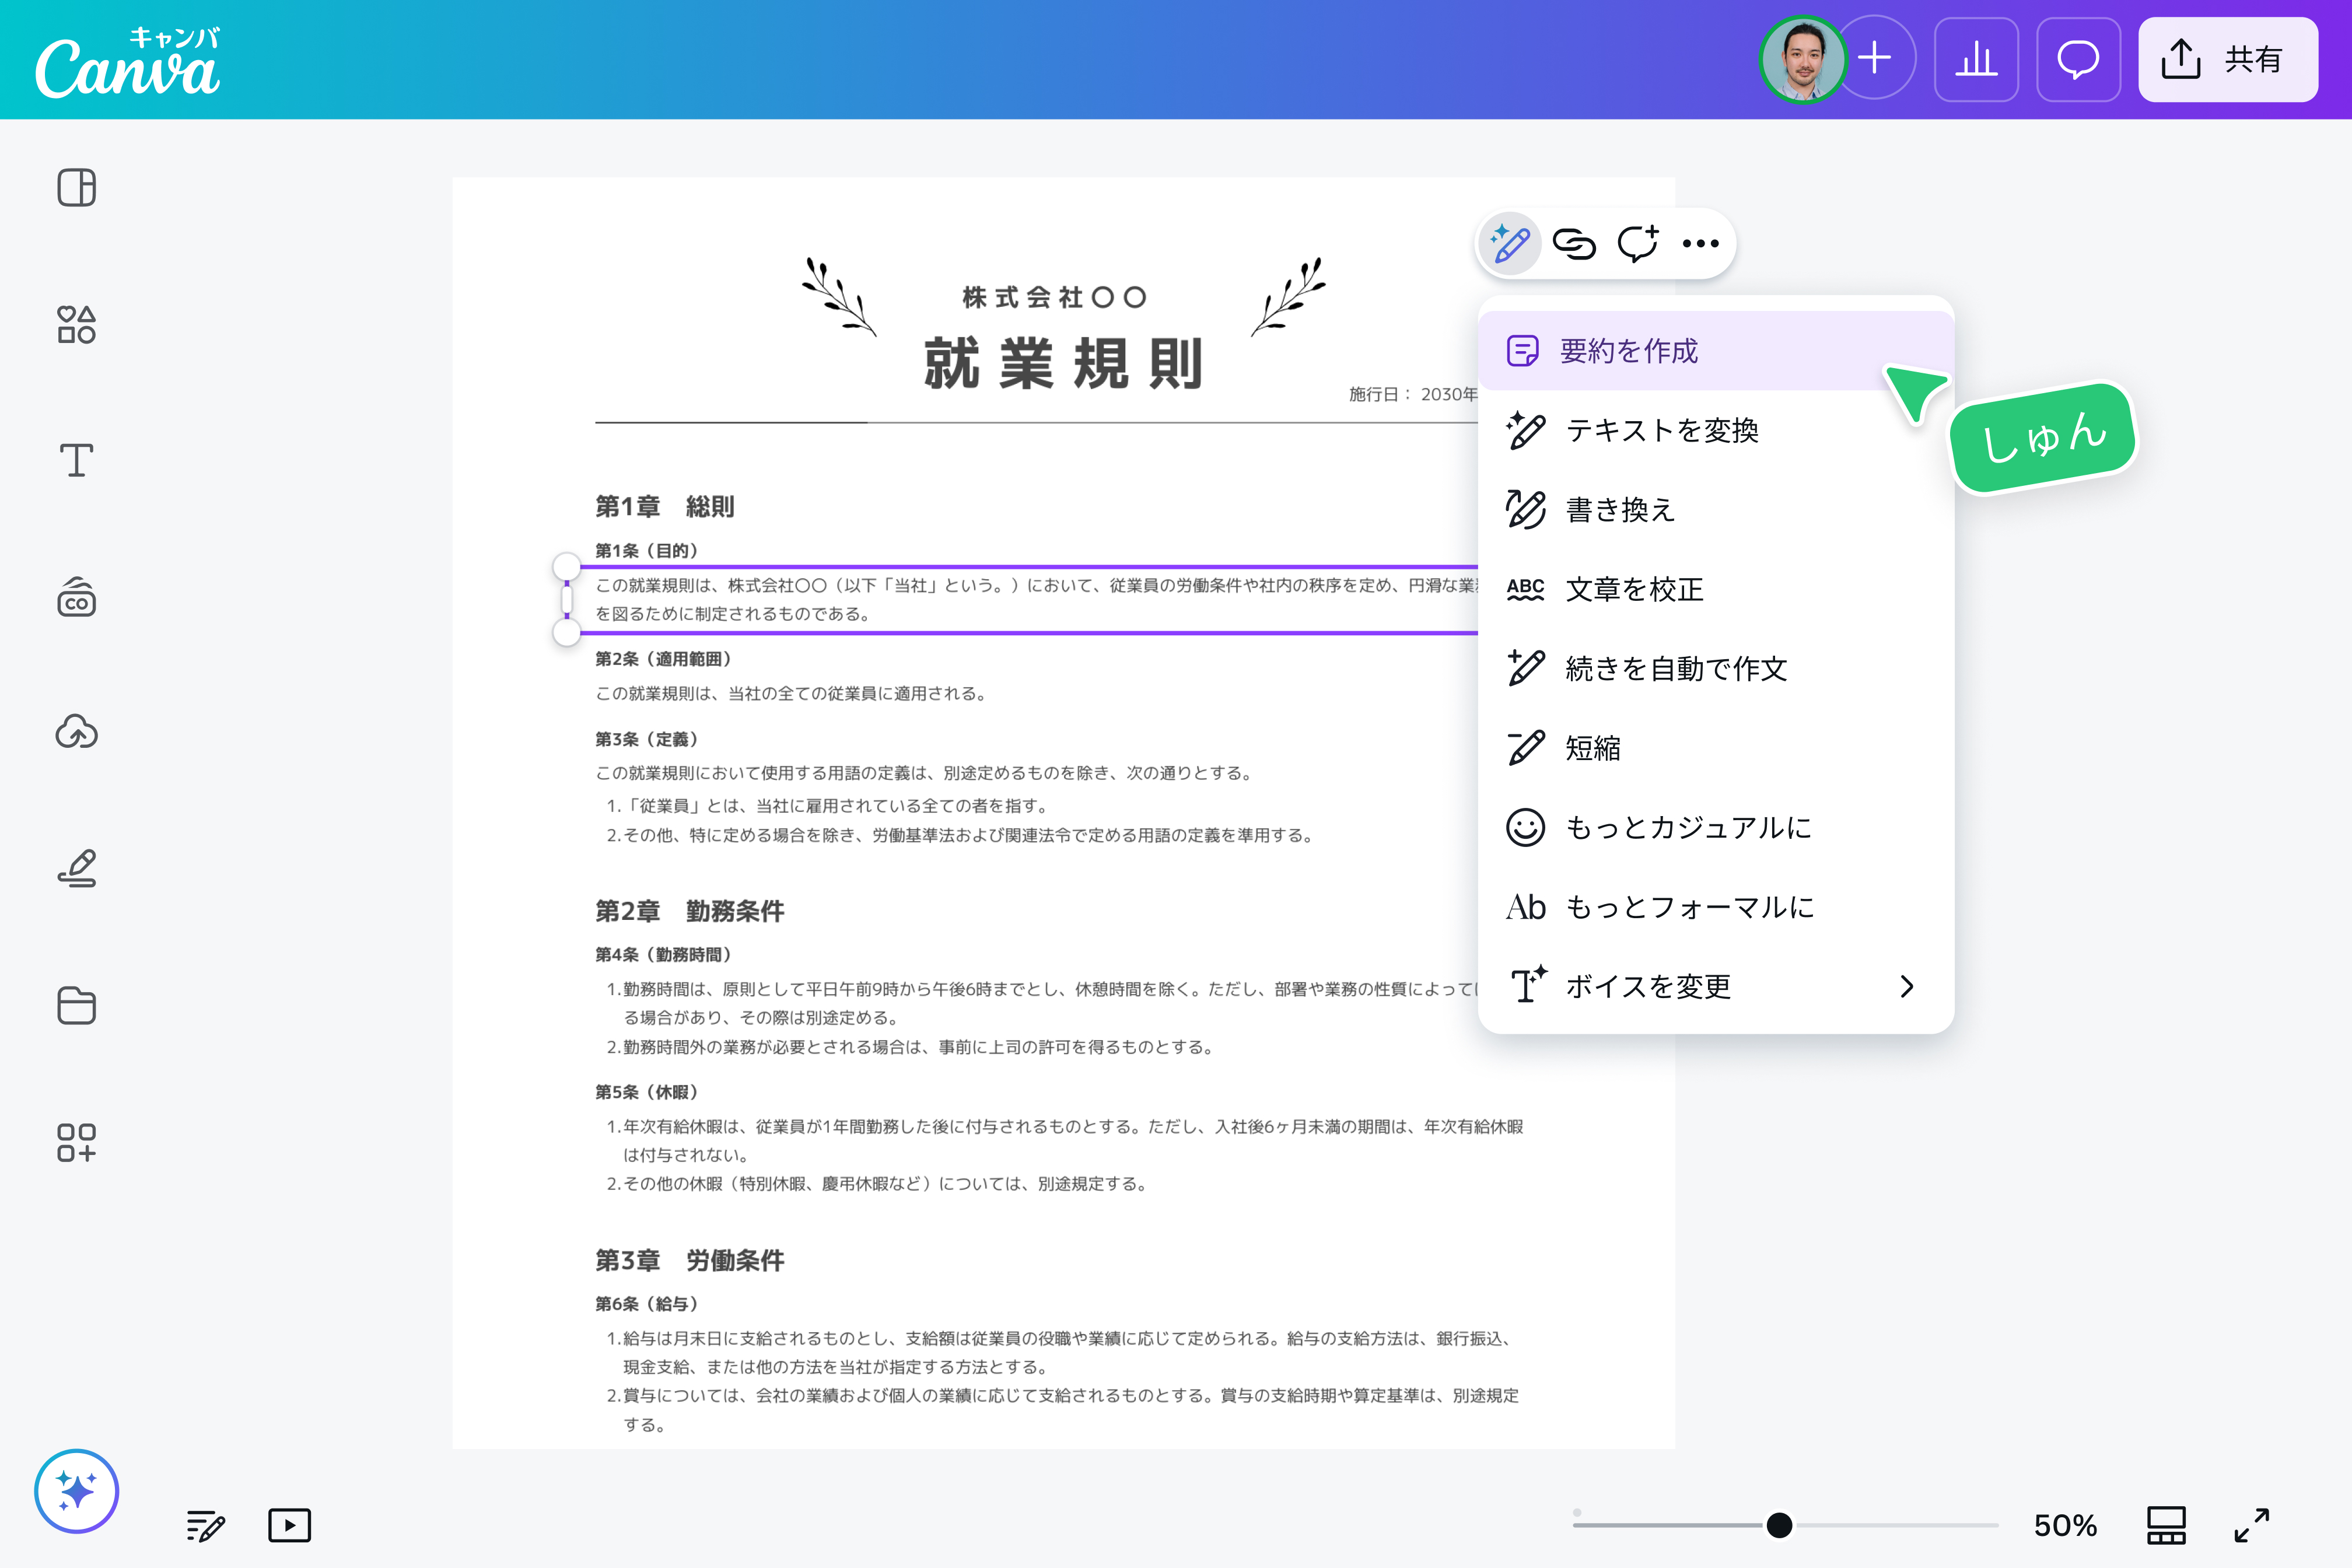The image size is (2352, 1568).
Task: Click the 株式会社〇〇 company heading
Action: (x=1054, y=297)
